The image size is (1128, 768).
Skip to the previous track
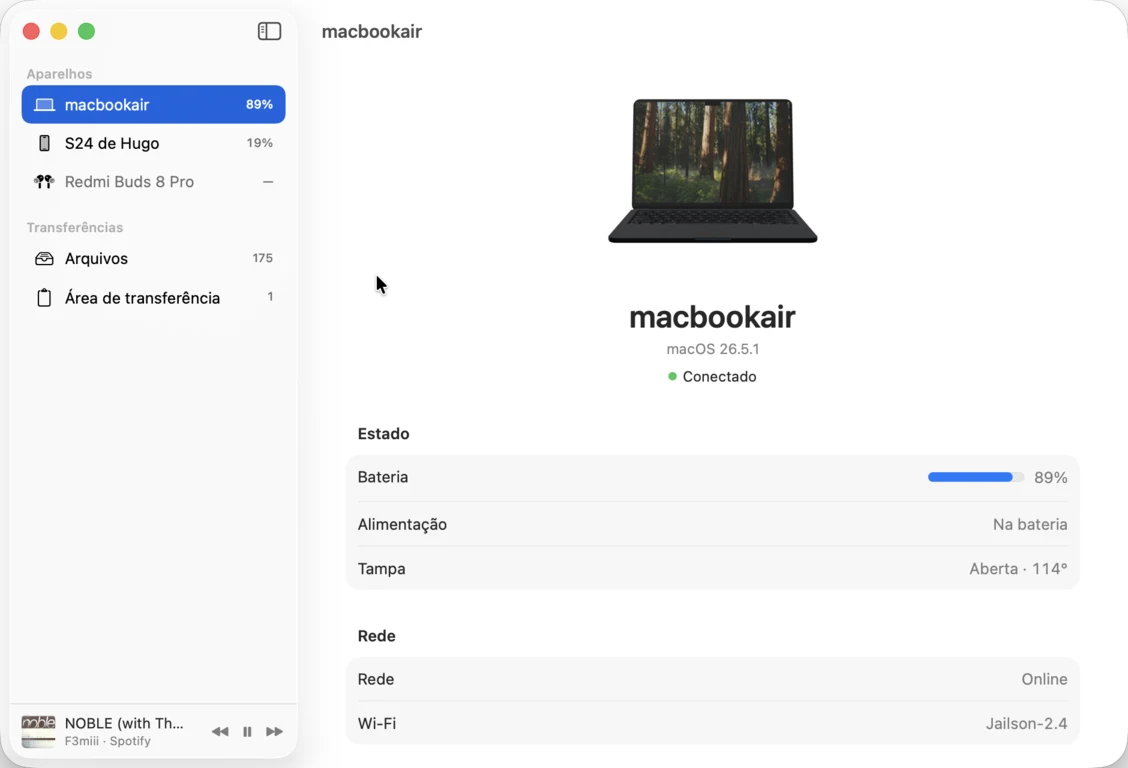(x=220, y=731)
